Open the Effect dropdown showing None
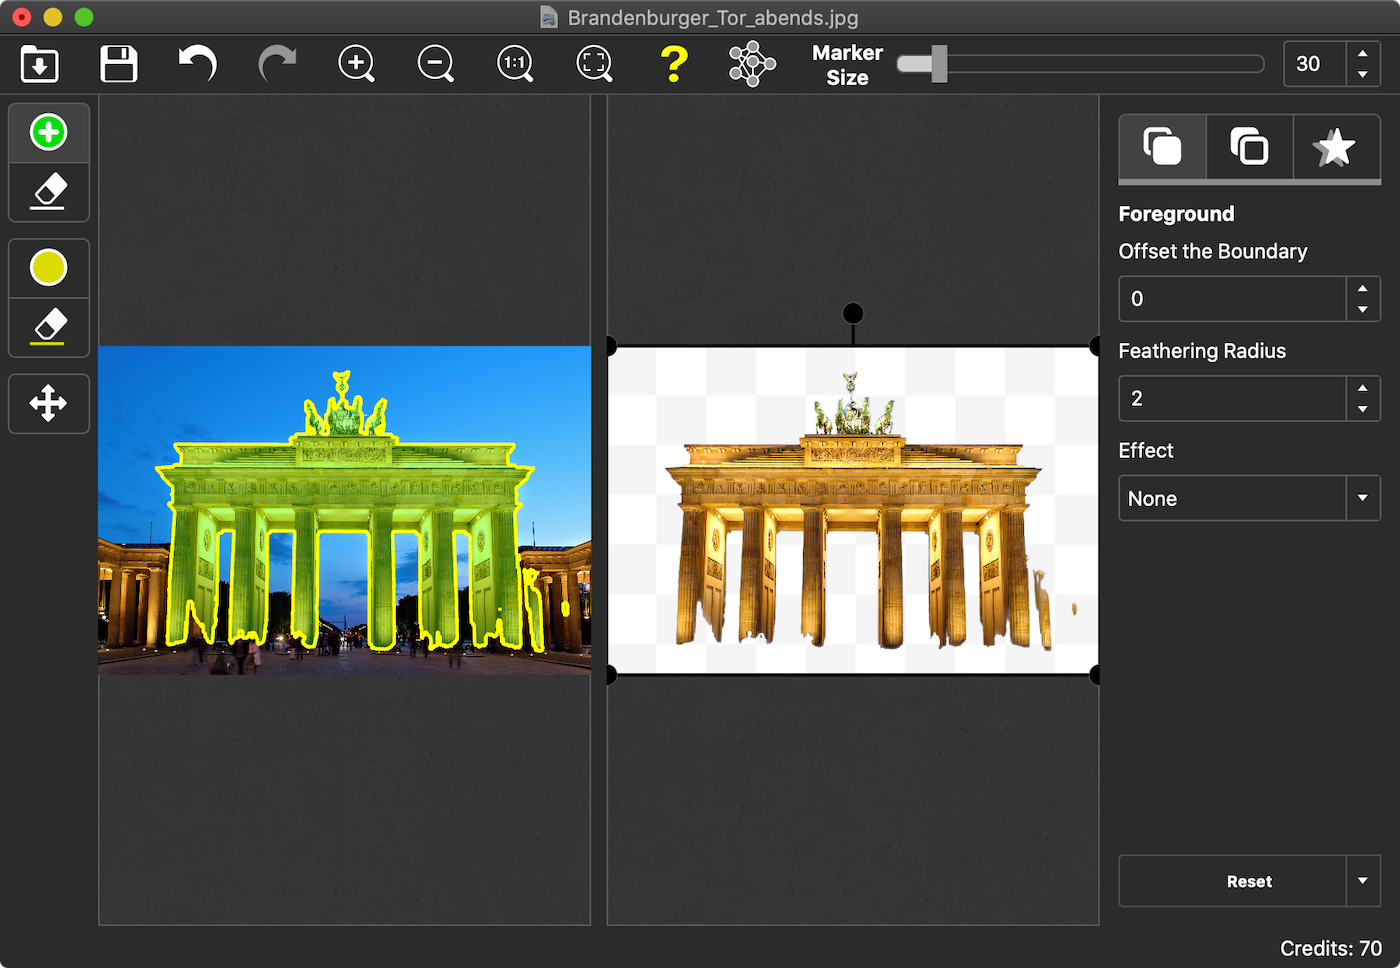 click(x=1248, y=498)
